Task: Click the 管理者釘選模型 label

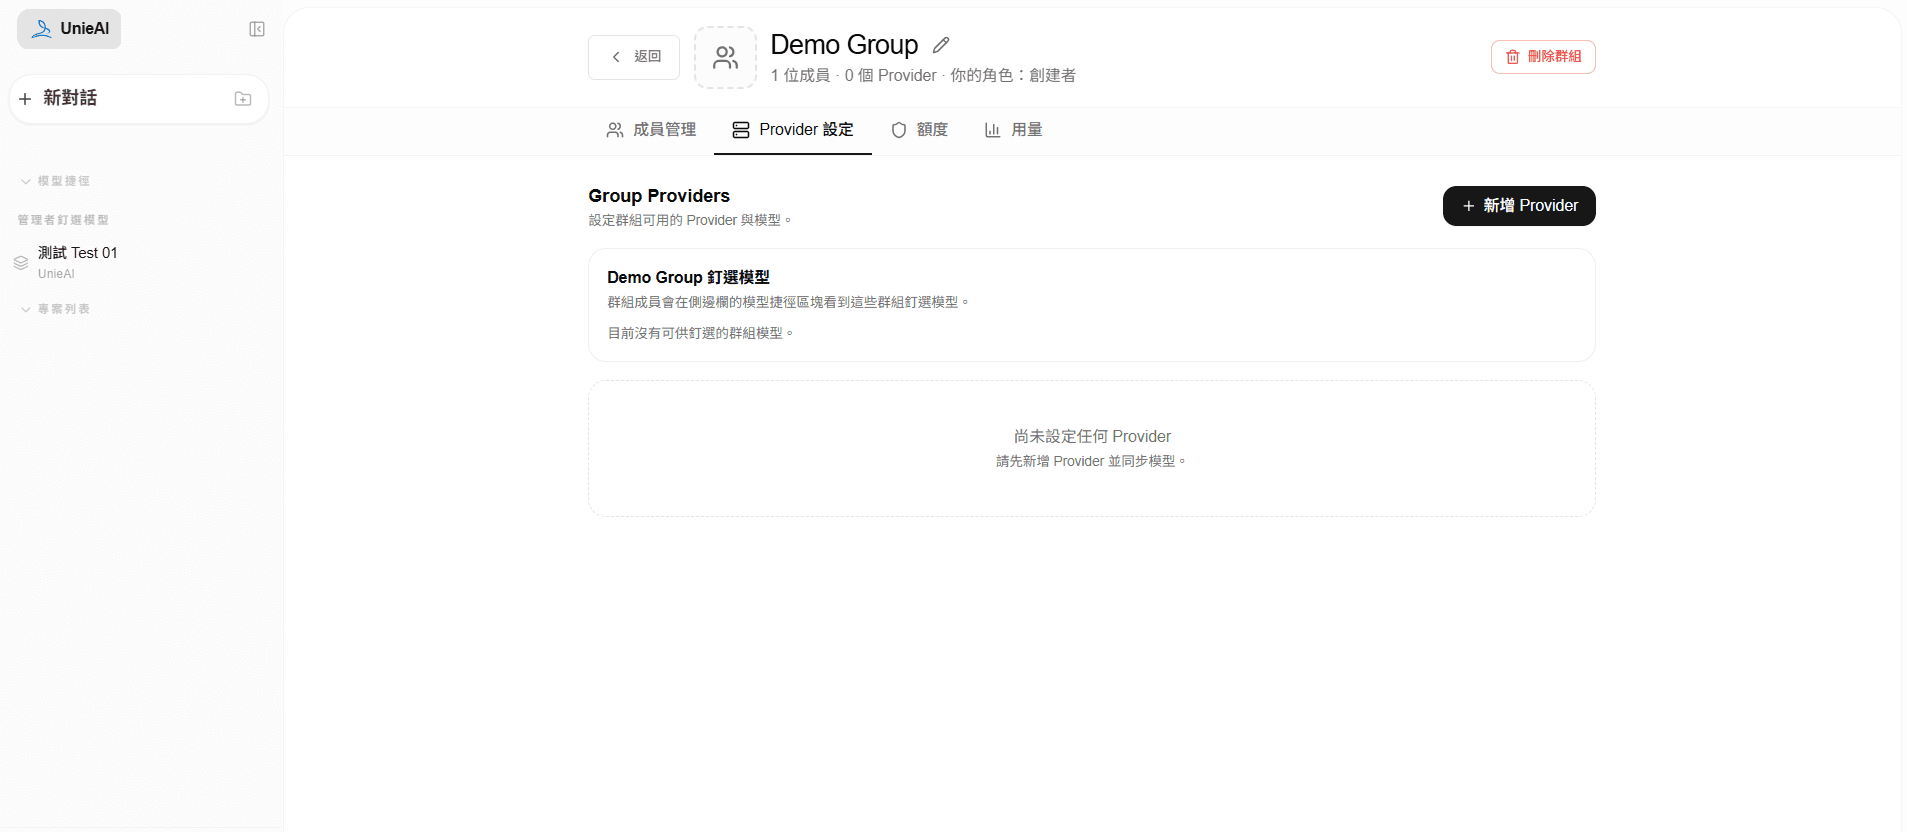Action: 63,220
